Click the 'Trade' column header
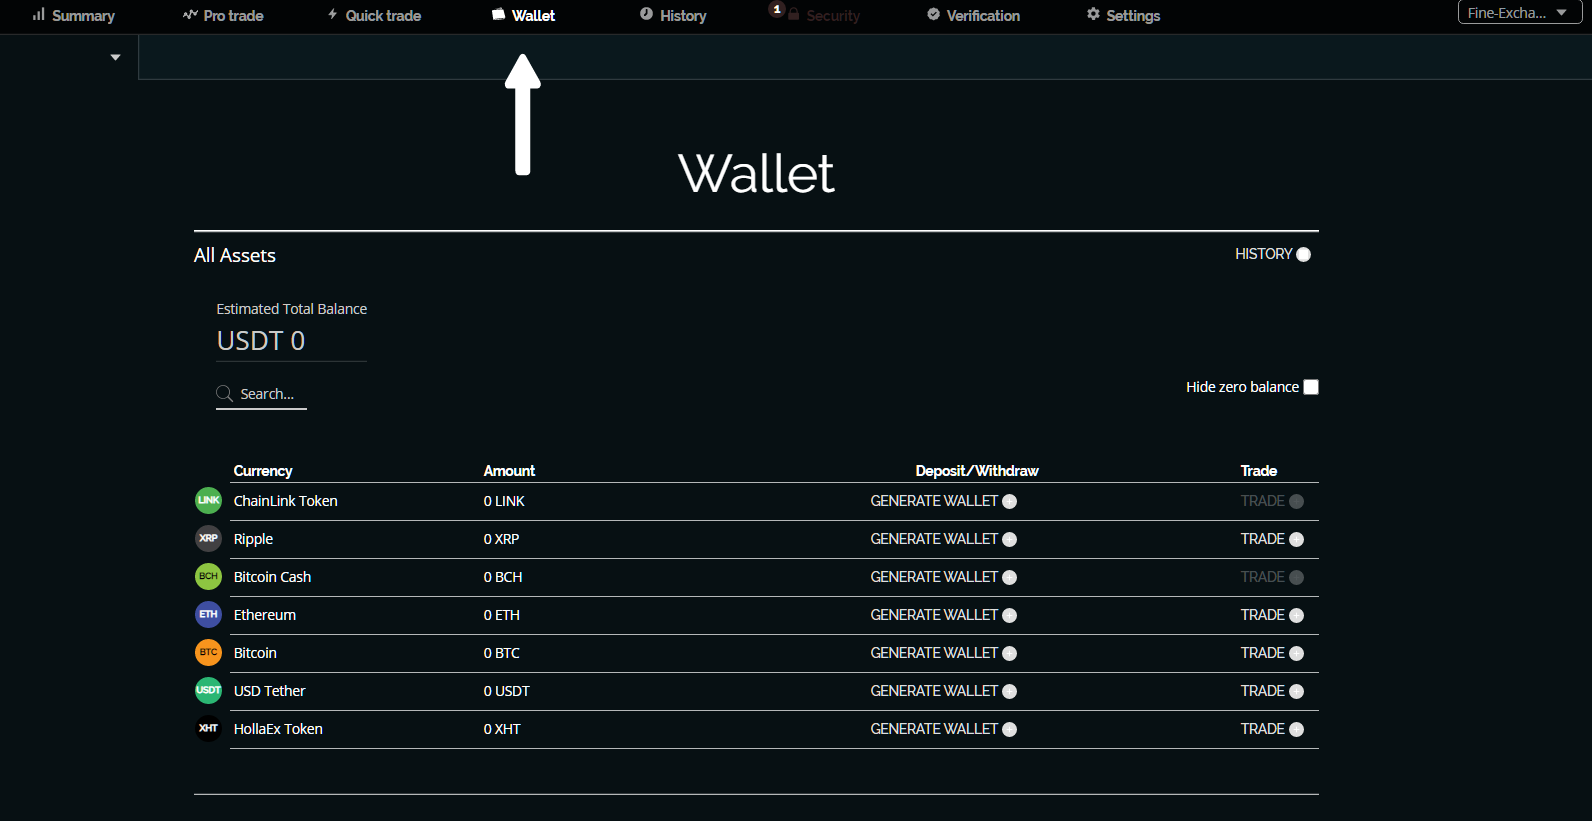Image resolution: width=1592 pixels, height=821 pixels. point(1259,471)
